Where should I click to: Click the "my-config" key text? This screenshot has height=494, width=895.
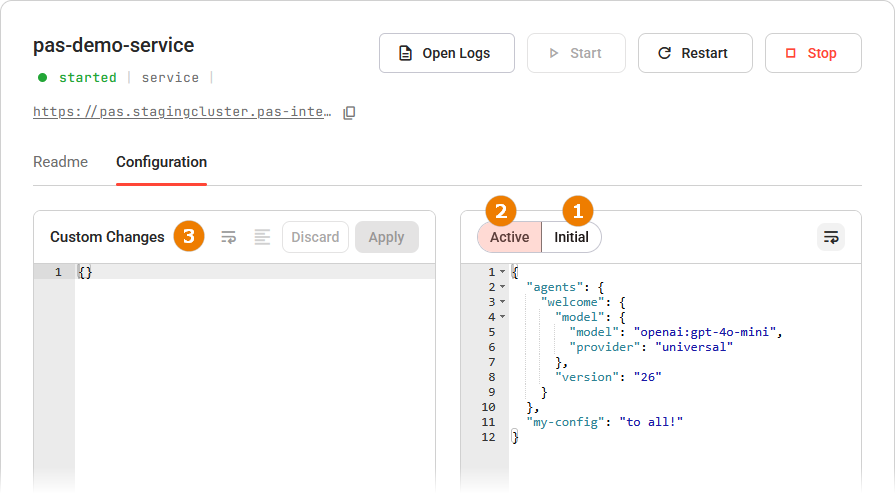coord(565,422)
